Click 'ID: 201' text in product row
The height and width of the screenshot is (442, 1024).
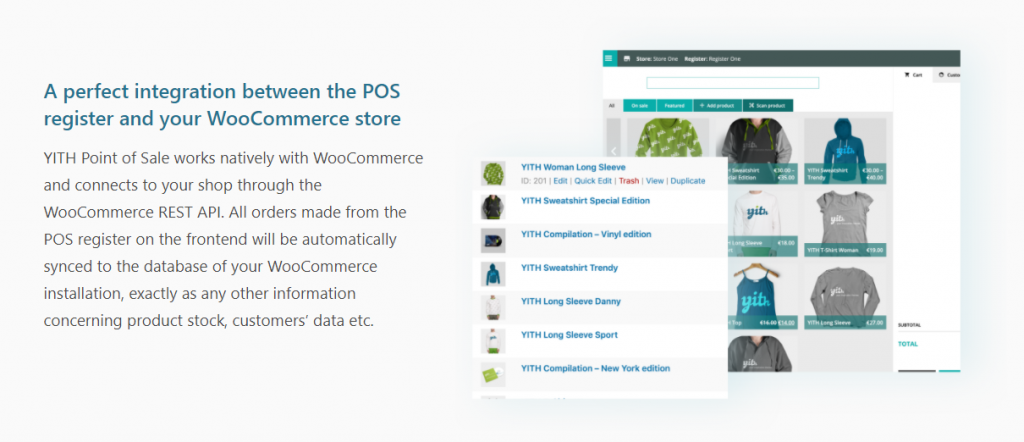[x=534, y=181]
